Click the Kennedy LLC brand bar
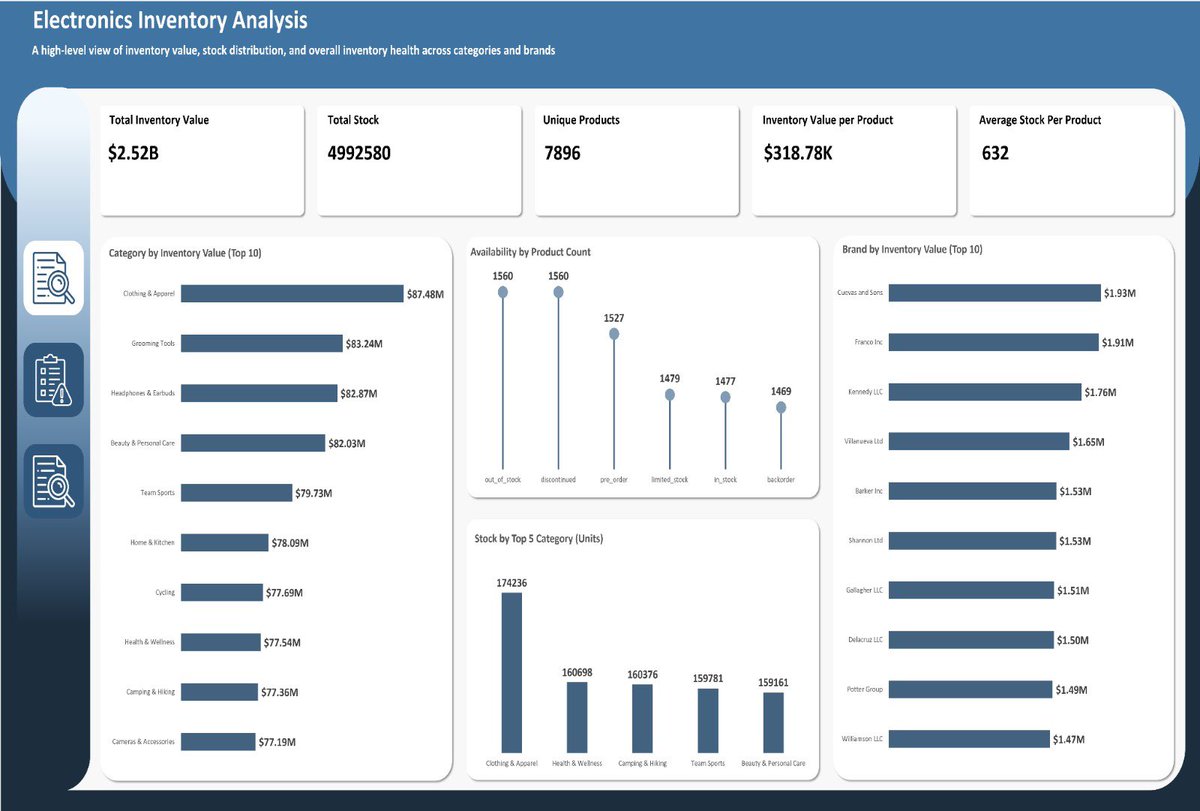1200x811 pixels. point(985,392)
